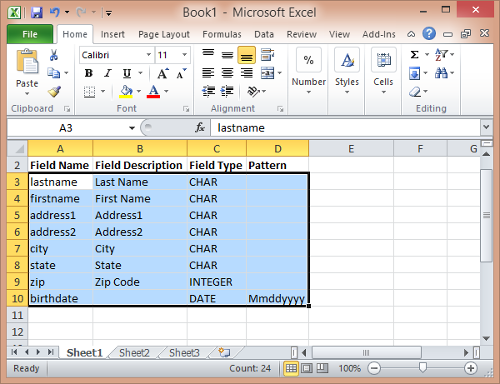This screenshot has width=500, height=384.
Task: Click the AutoSum sigma icon
Action: coord(414,55)
